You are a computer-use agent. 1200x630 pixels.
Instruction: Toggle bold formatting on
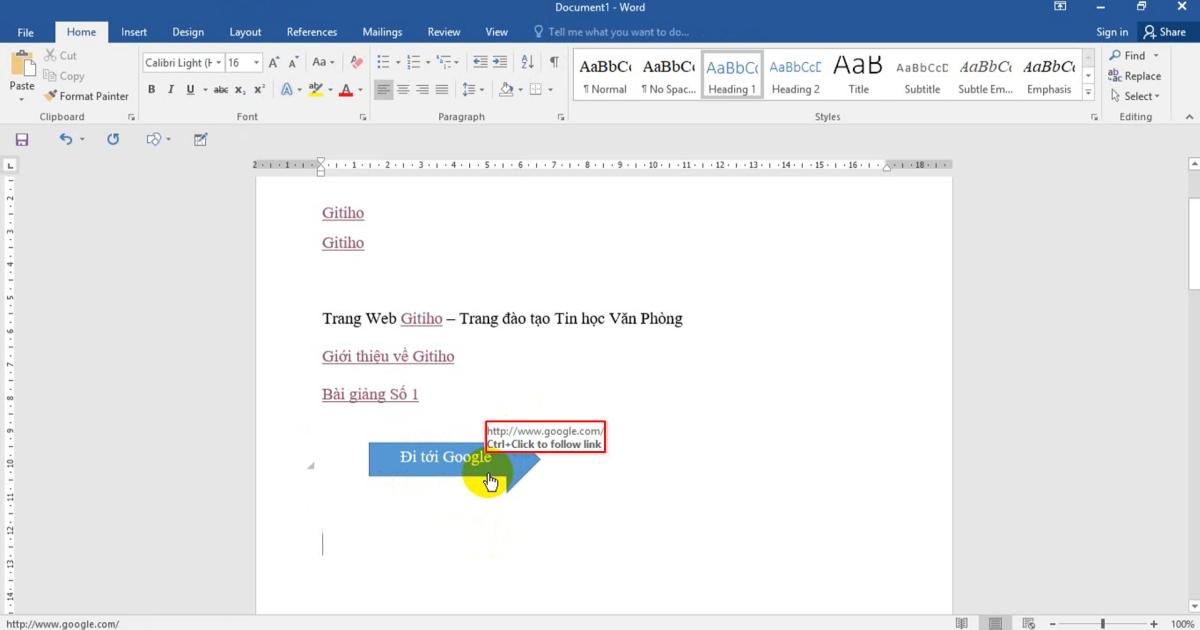151,89
